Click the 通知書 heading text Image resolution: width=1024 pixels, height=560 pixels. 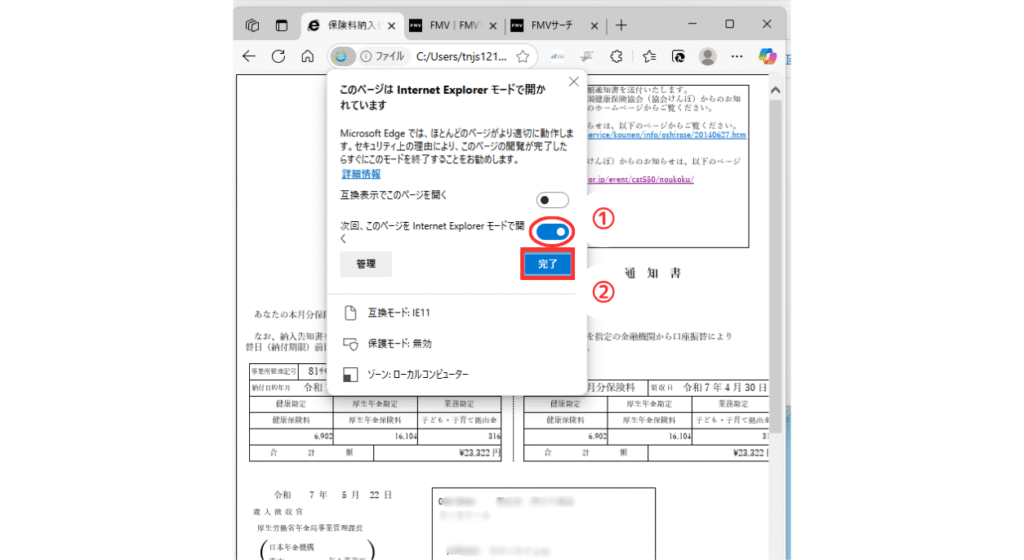coord(653,273)
